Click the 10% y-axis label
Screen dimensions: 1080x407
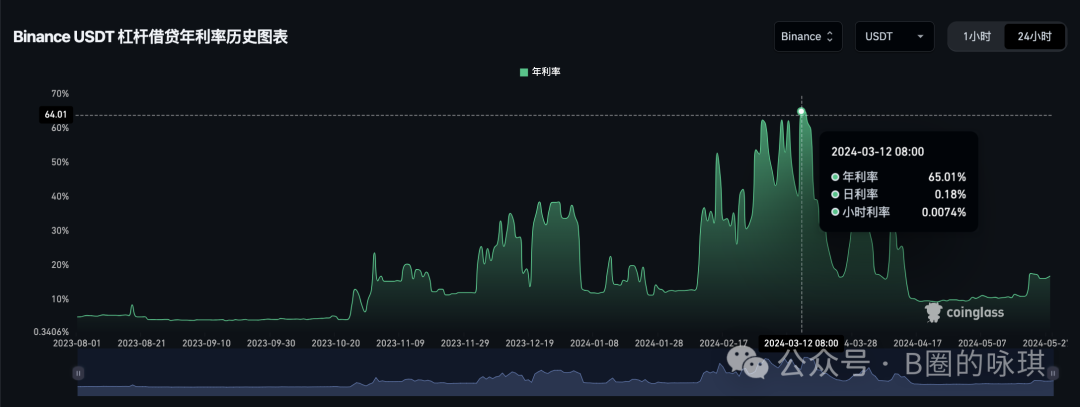coord(60,299)
